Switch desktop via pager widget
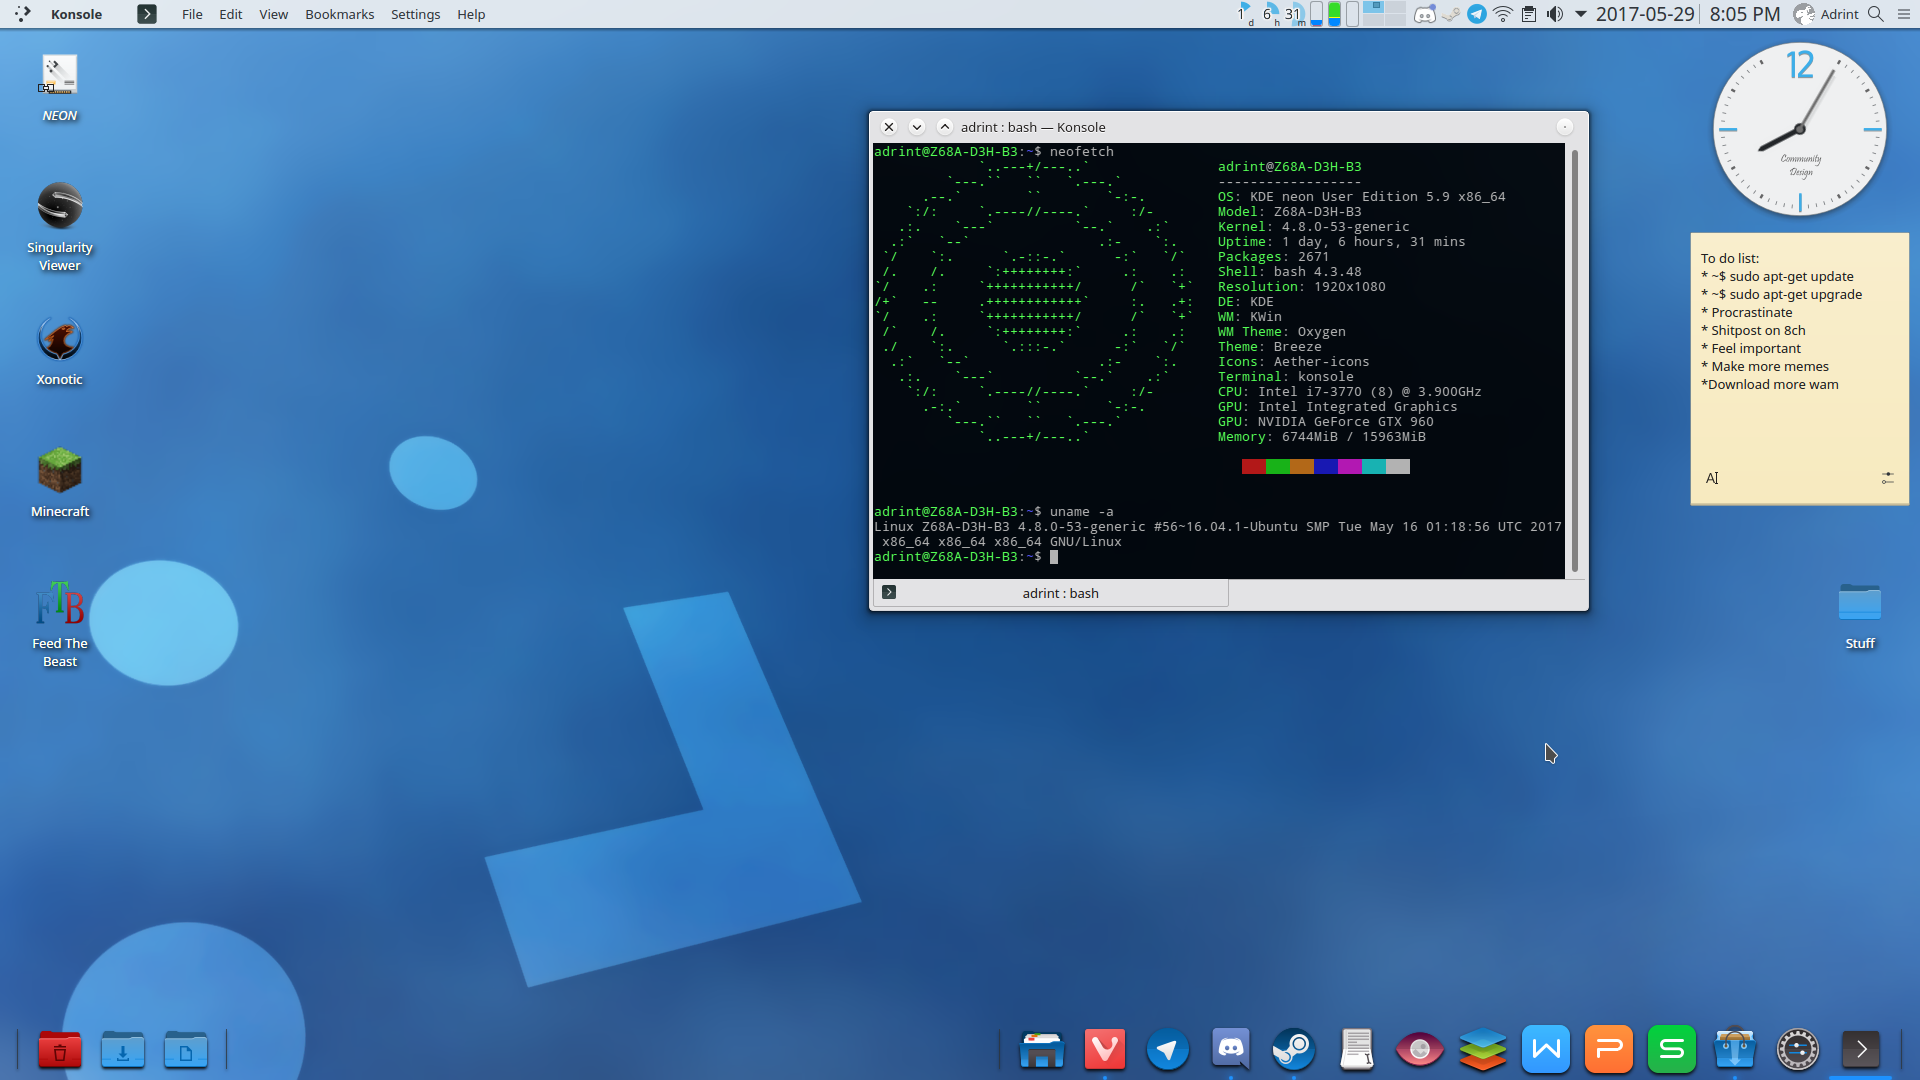1920x1080 pixels. click(1385, 14)
